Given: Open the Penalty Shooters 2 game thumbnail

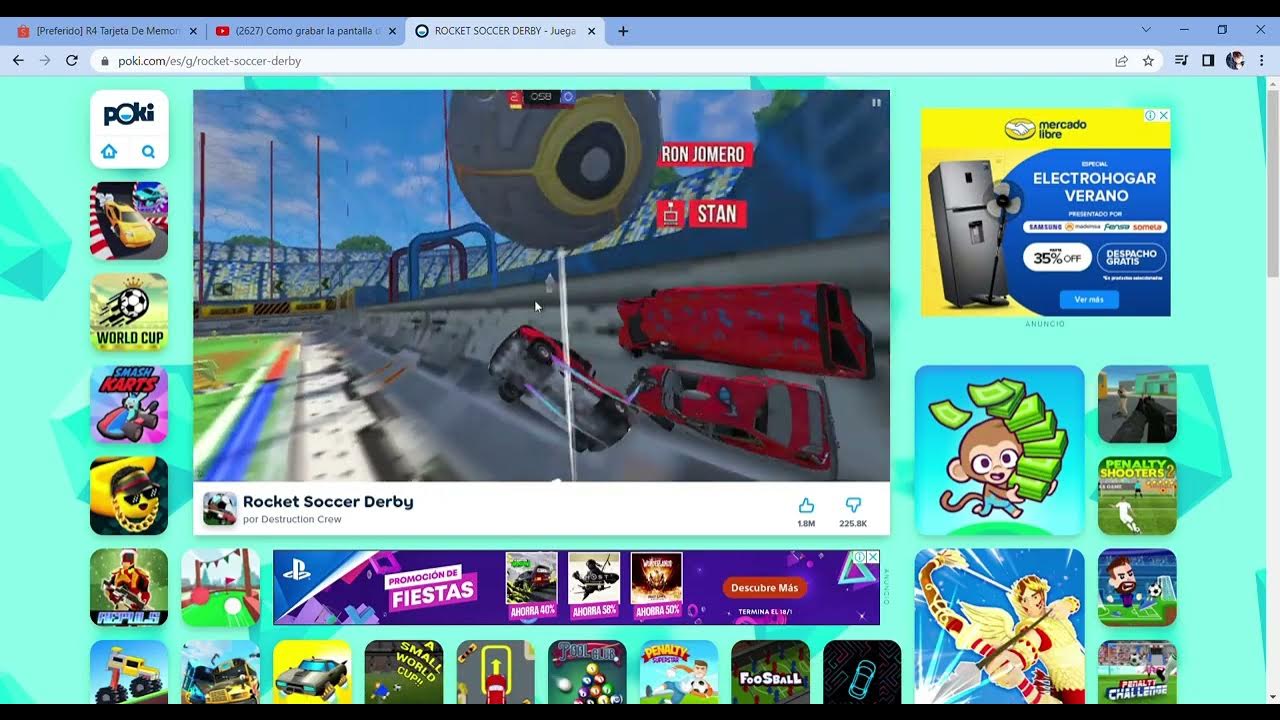Looking at the screenshot, I should coord(1137,496).
